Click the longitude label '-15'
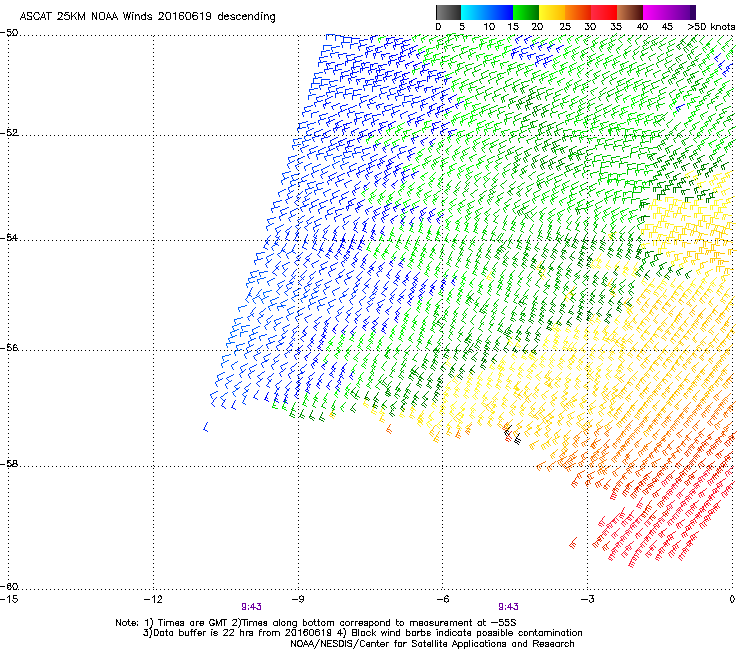Viewport: 740px width, 650px height. coord(9,599)
